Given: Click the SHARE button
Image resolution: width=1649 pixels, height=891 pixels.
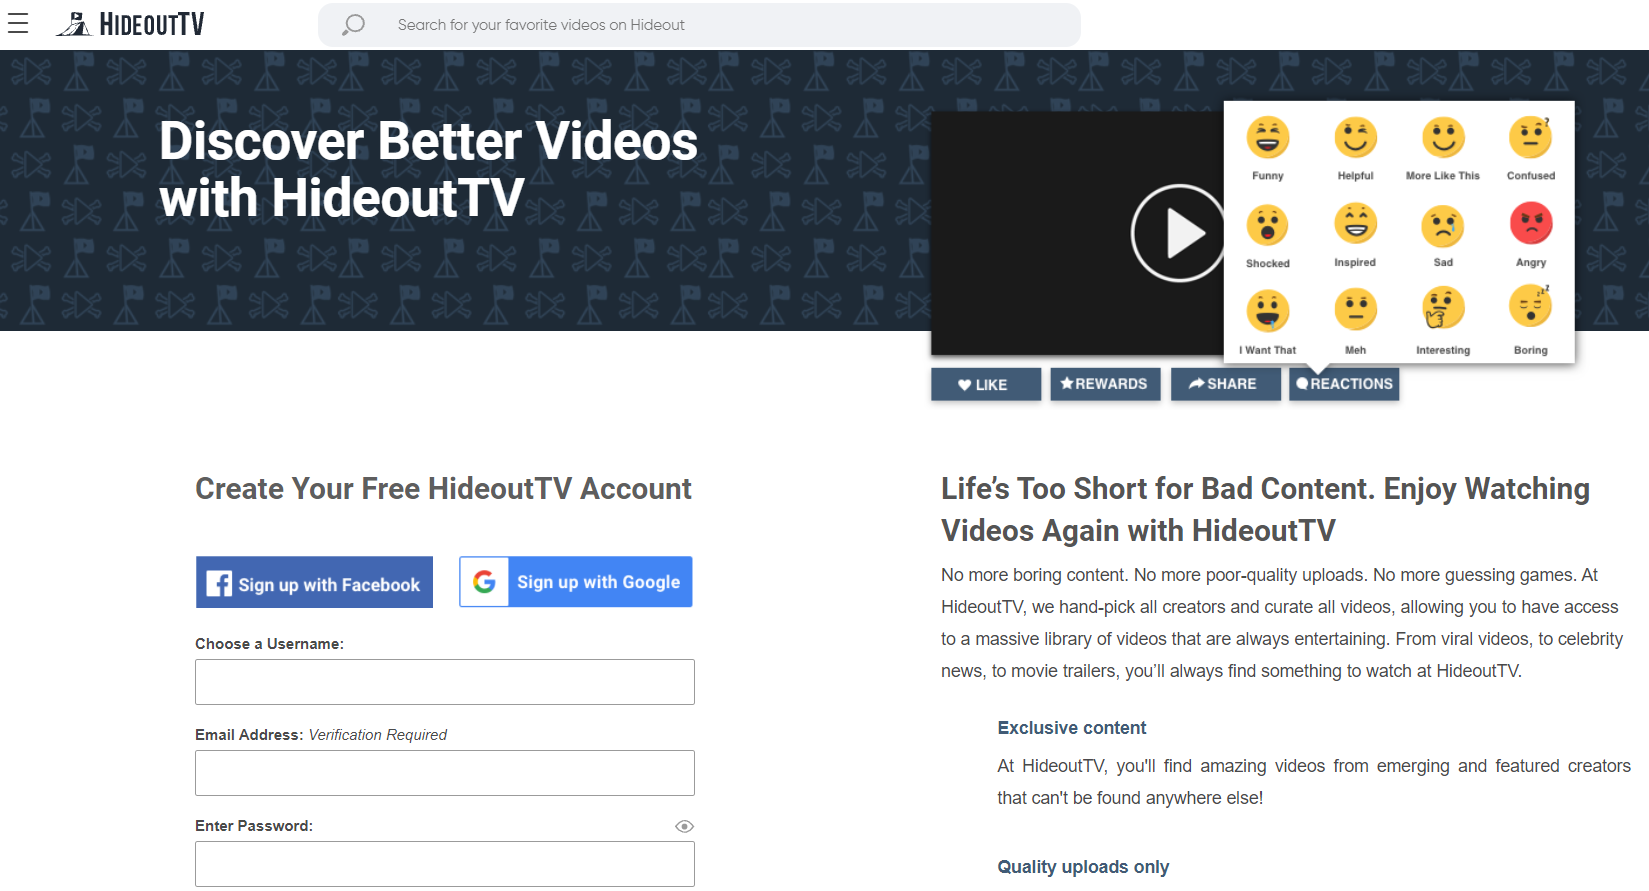Looking at the screenshot, I should coord(1223,384).
